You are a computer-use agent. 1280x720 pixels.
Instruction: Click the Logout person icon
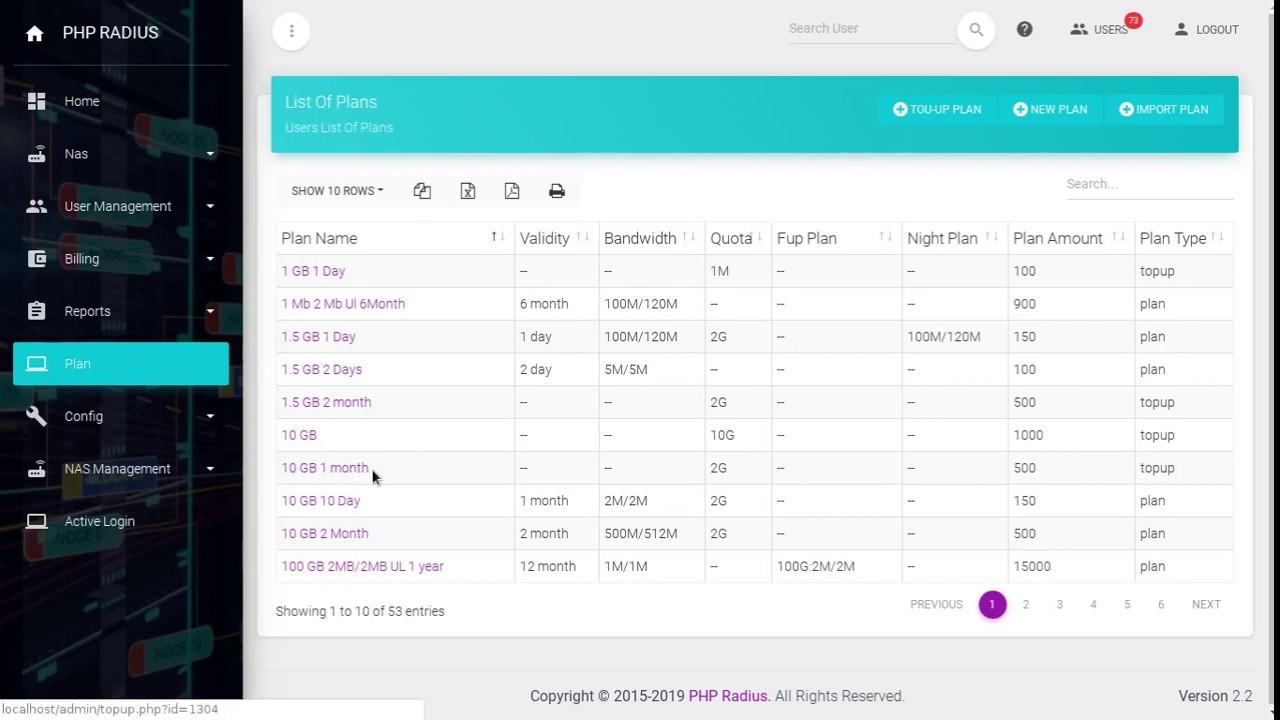click(x=1181, y=29)
